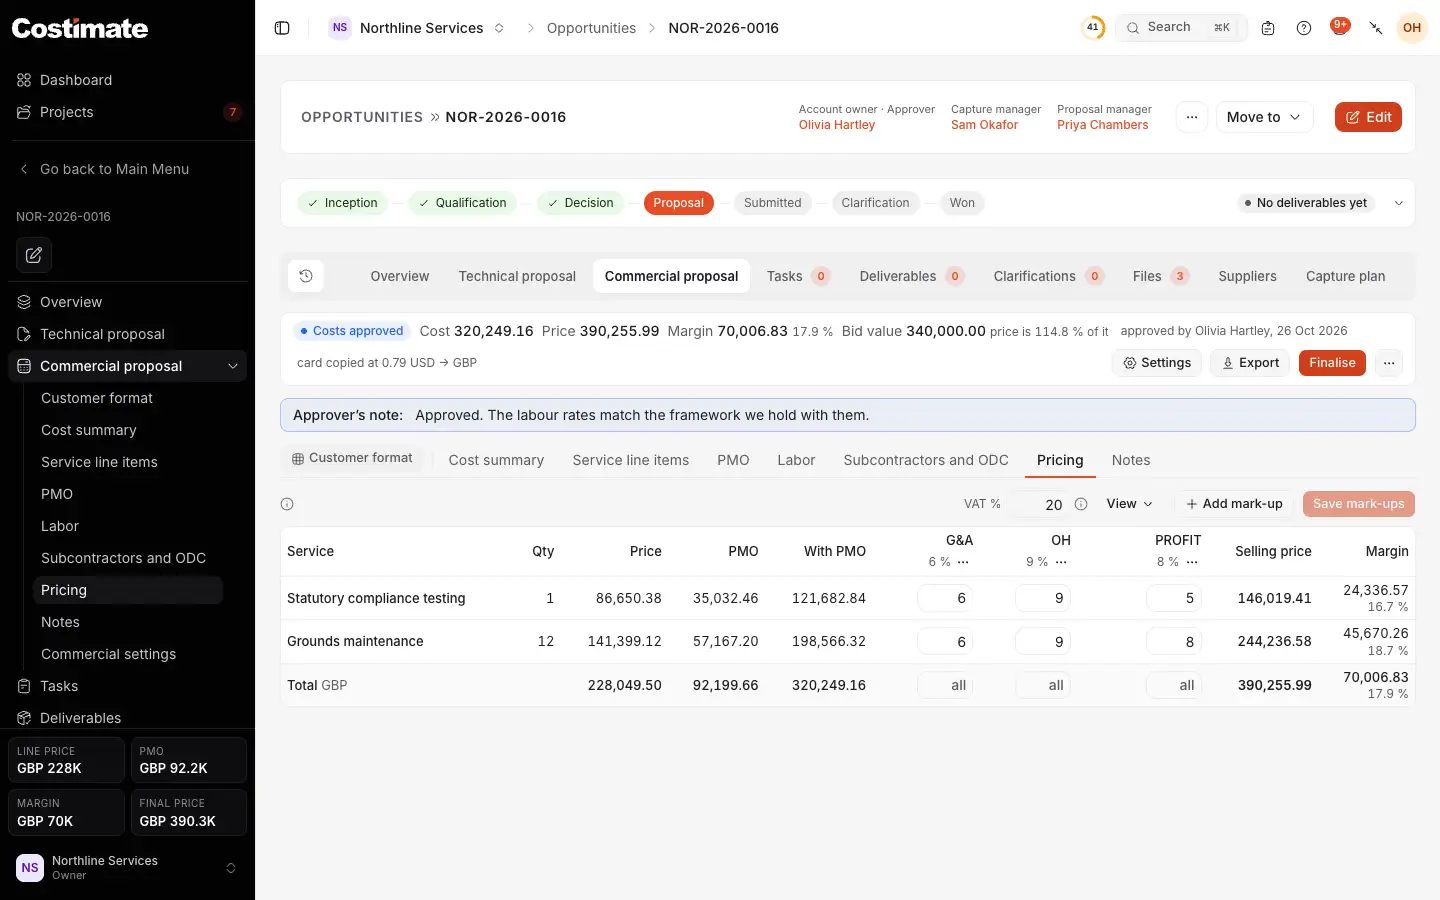This screenshot has height=900, width=1440.
Task: Open the OH user avatar
Action: point(1412,28)
